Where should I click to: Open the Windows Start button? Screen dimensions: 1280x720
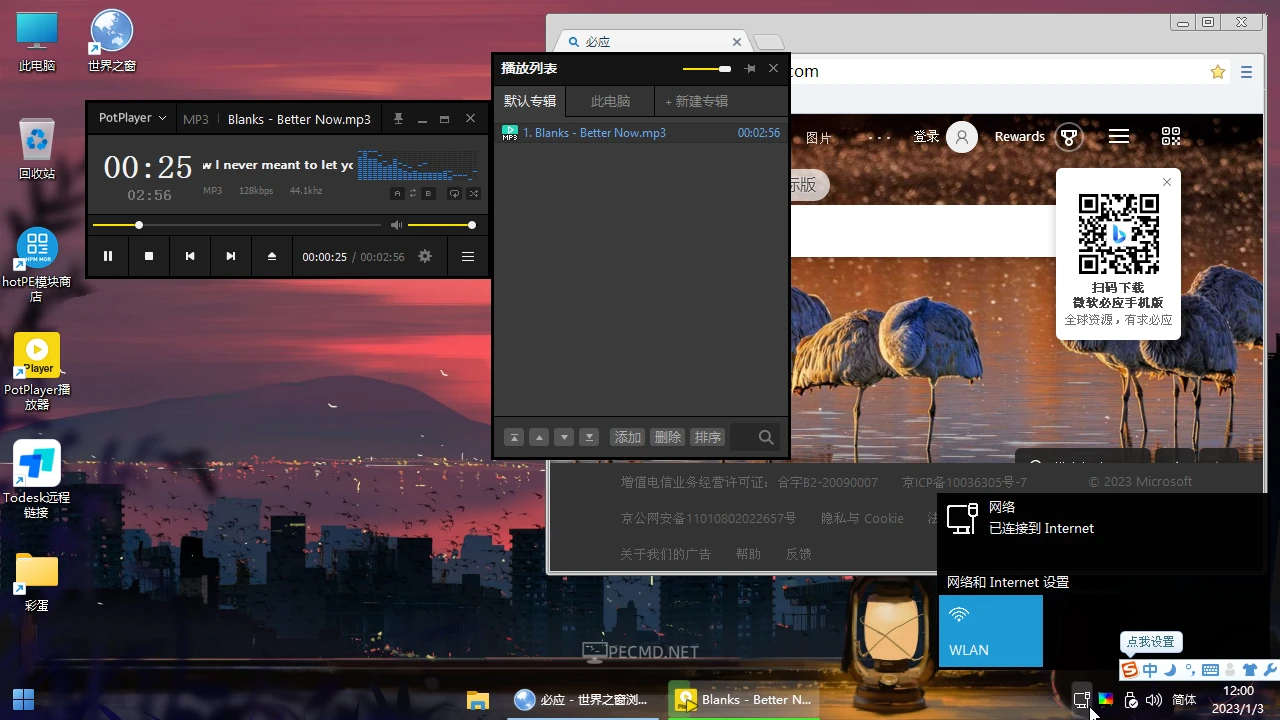pos(23,700)
